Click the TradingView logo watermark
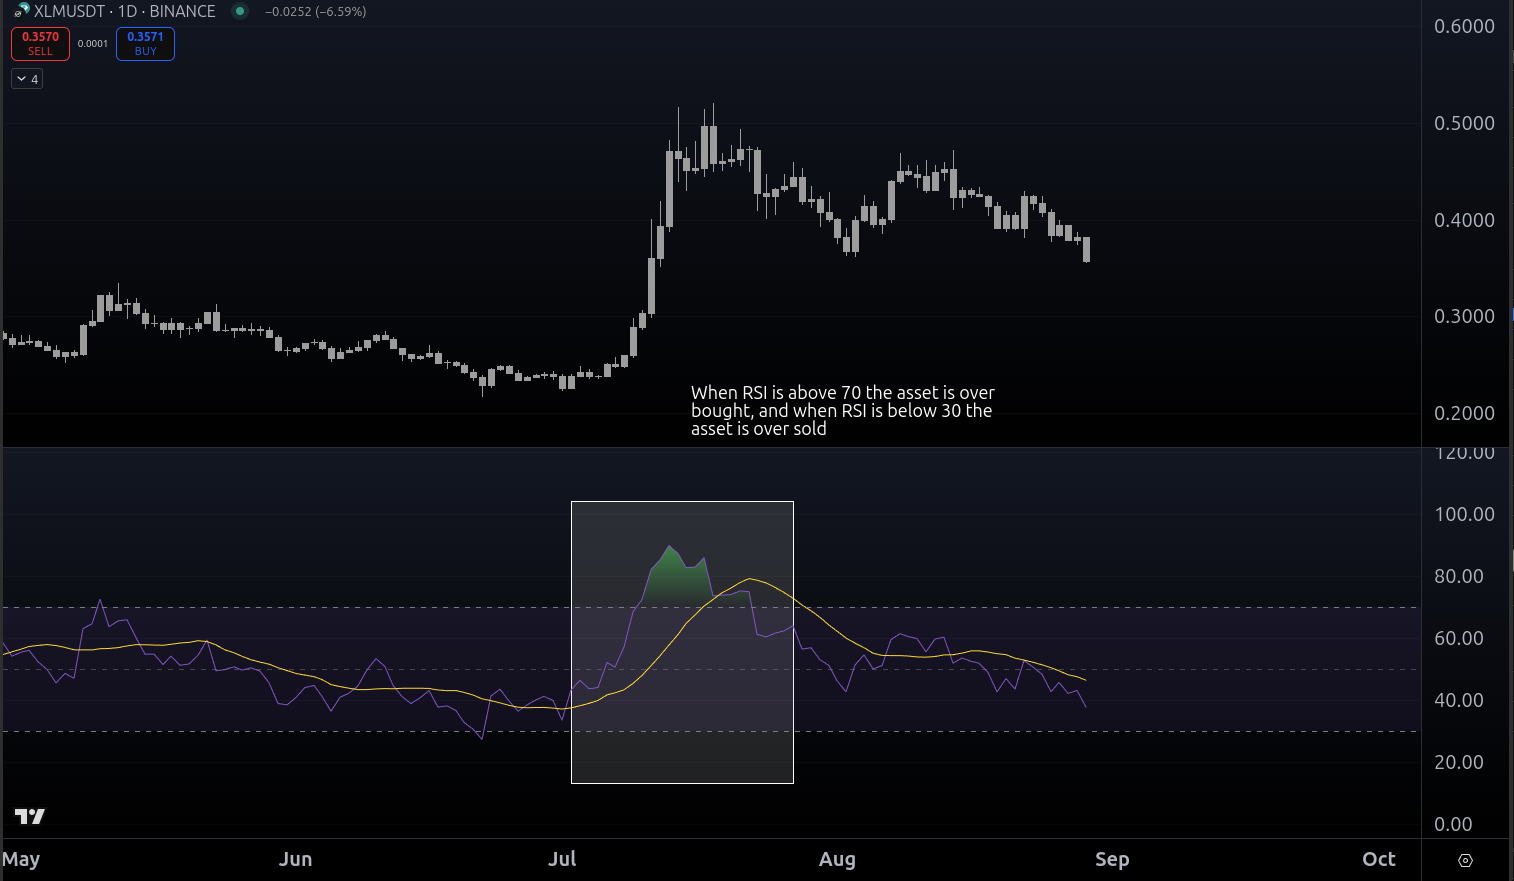This screenshot has width=1514, height=881. click(29, 816)
